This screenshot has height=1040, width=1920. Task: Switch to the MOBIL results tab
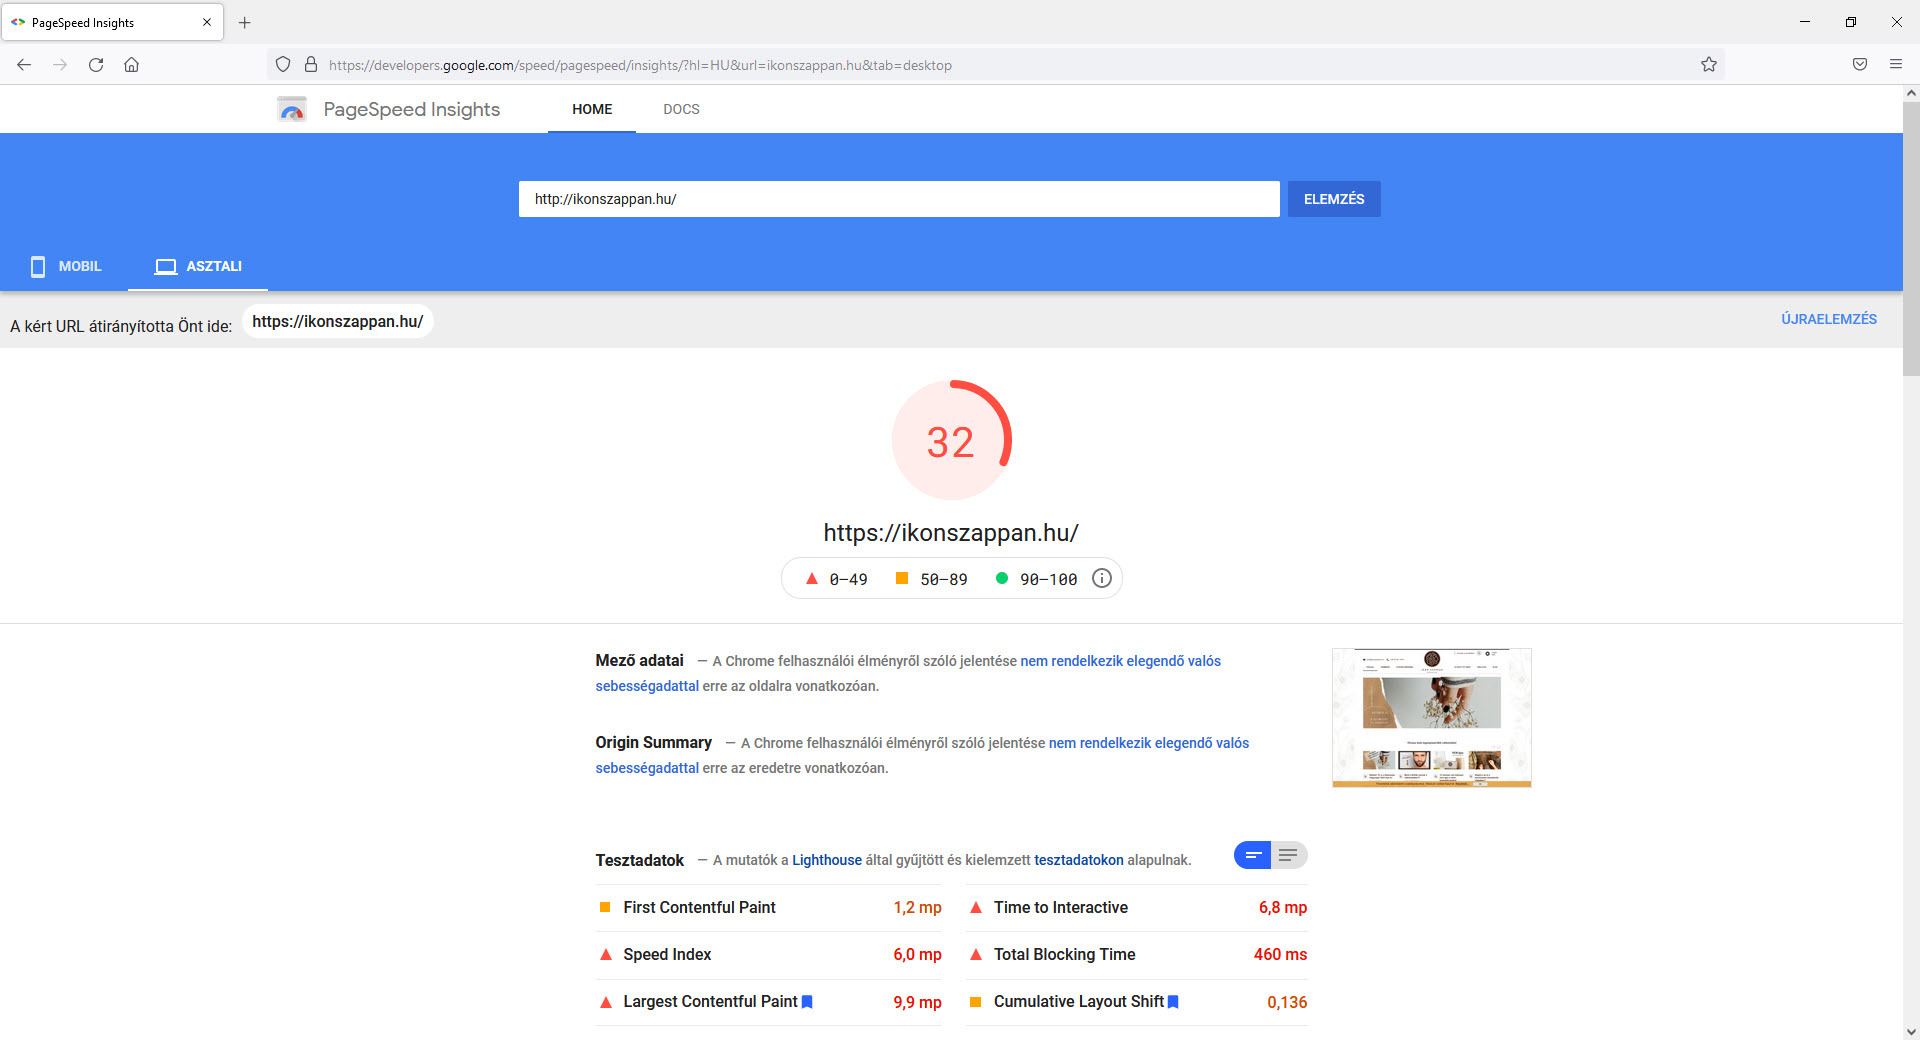pyautogui.click(x=66, y=266)
